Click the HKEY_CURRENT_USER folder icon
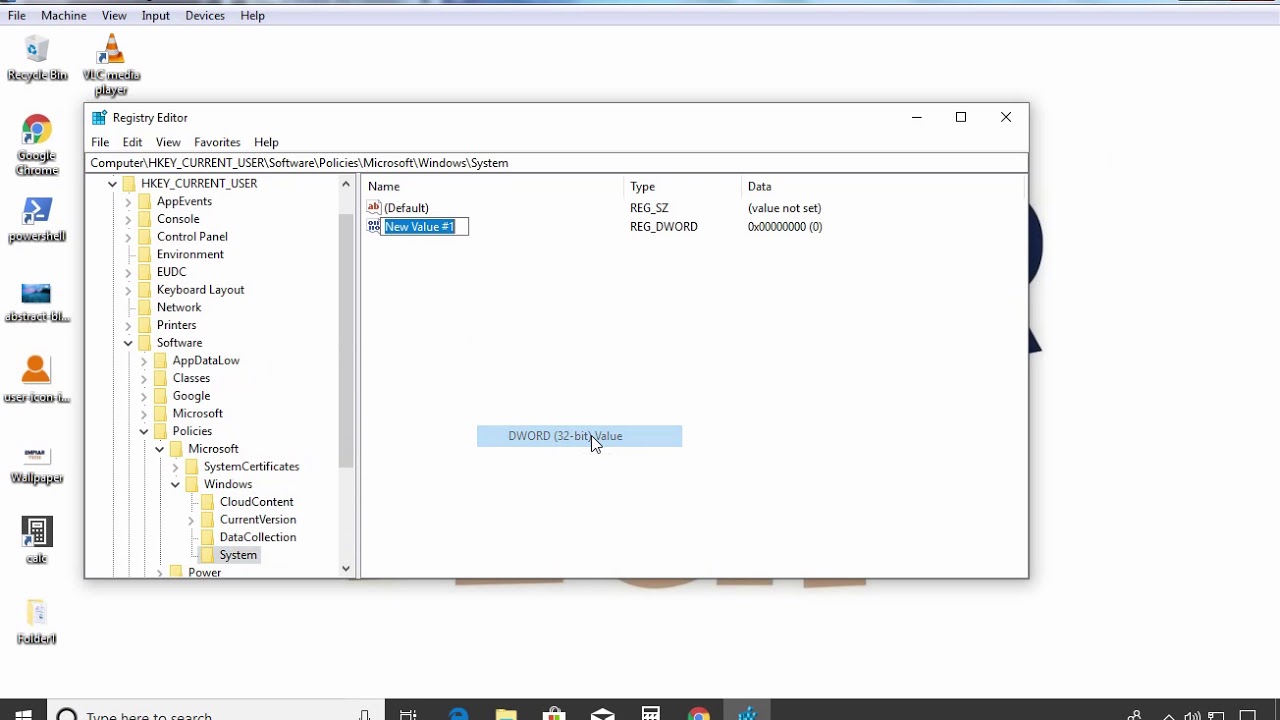Screen dimensions: 1280x720 [x=129, y=184]
